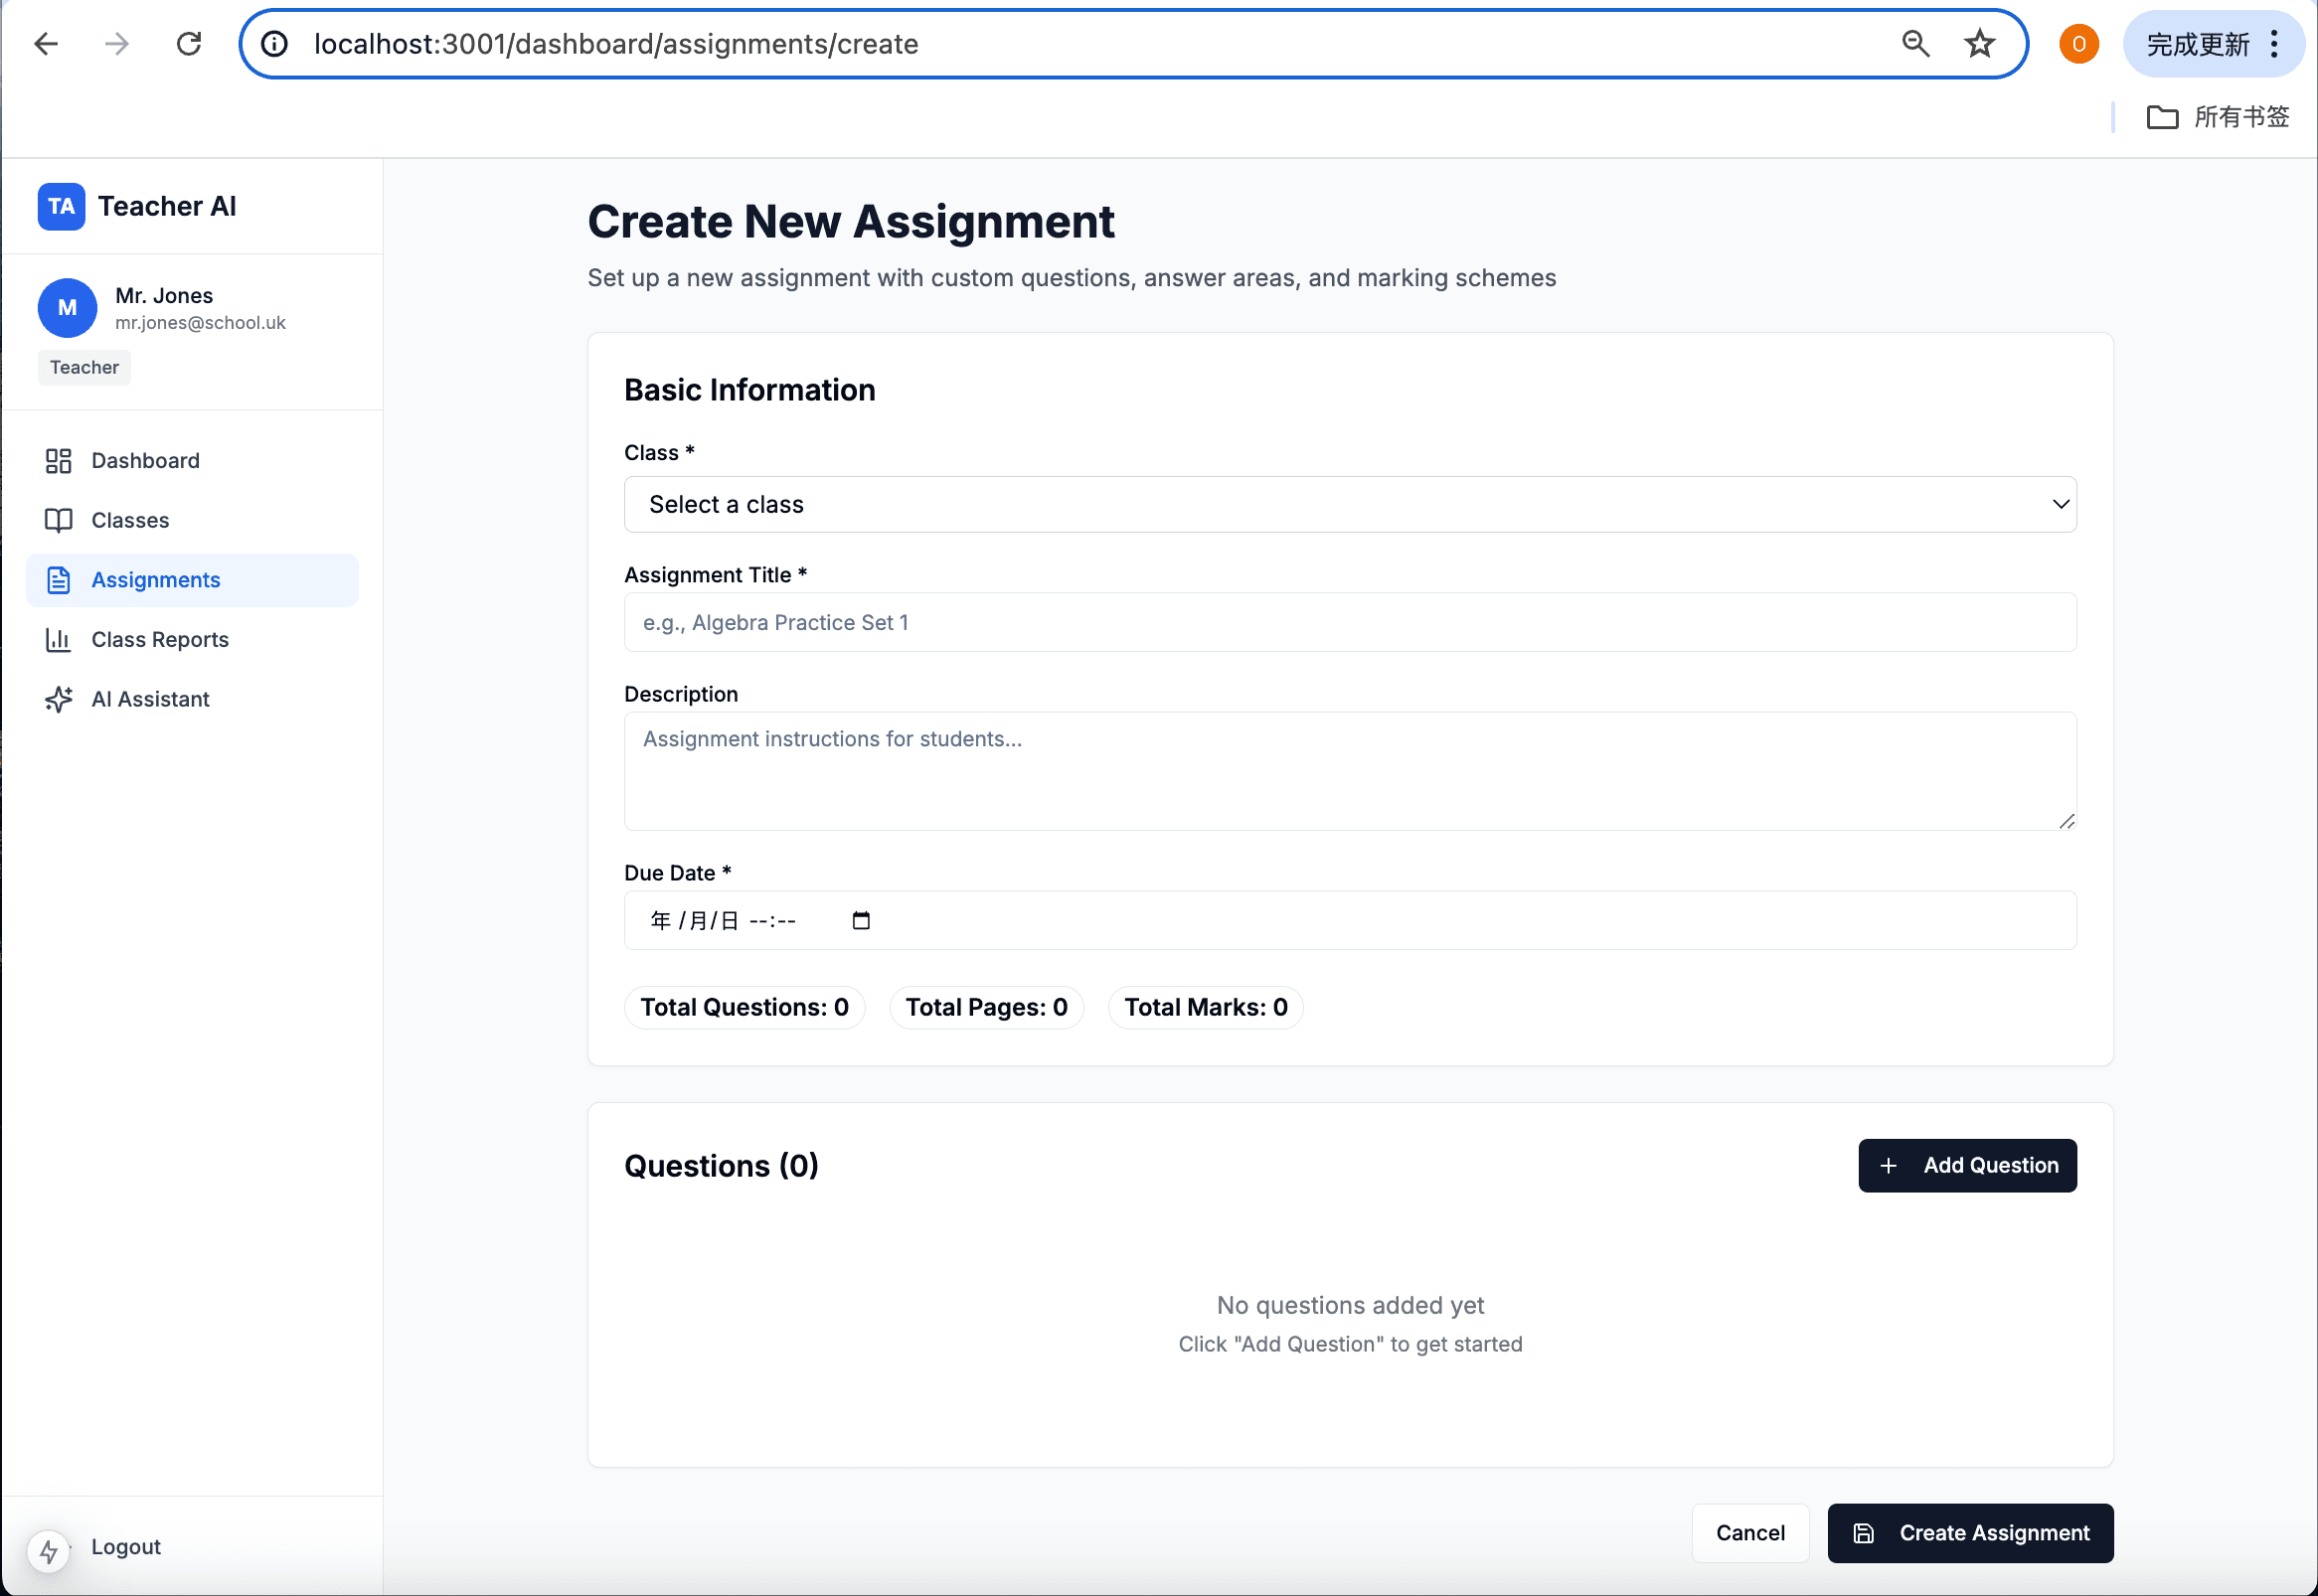
Task: Select the Classes sidebar icon
Action: point(59,519)
